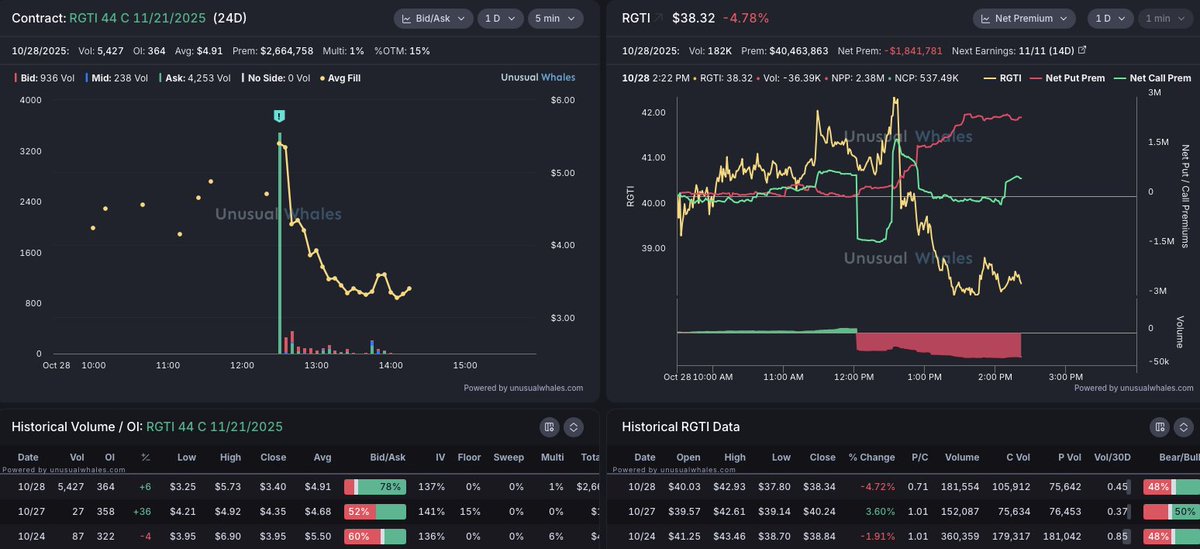The image size is (1200, 549).
Task: Click the RGTI ticker symbol in right header
Action: tap(637, 18)
